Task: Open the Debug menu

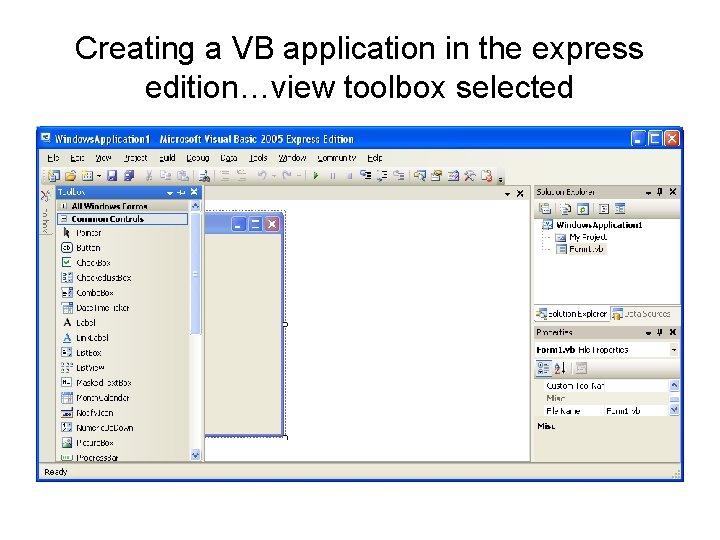Action: point(198,158)
